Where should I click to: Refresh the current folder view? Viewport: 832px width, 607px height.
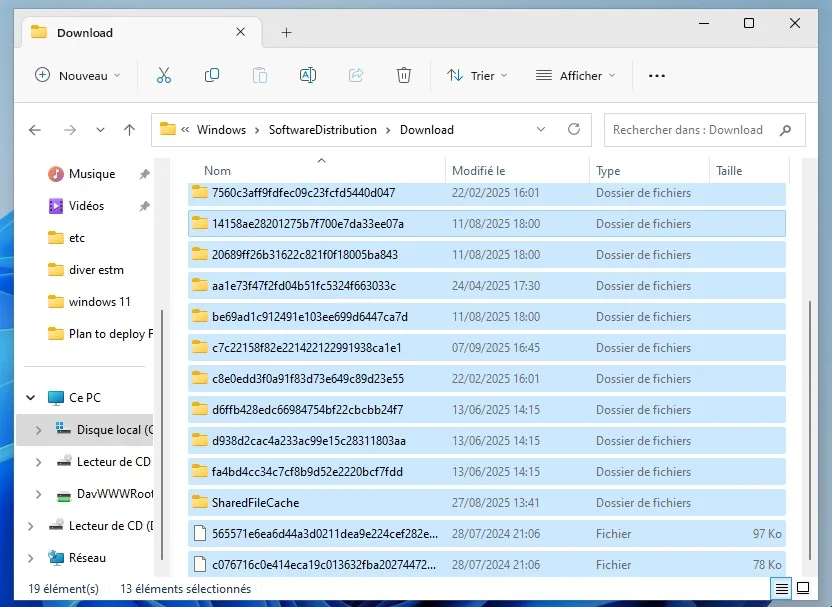573,130
